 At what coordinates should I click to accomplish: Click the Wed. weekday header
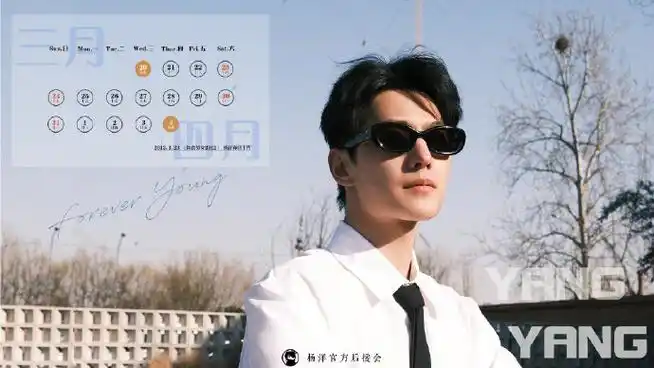[x=143, y=49]
